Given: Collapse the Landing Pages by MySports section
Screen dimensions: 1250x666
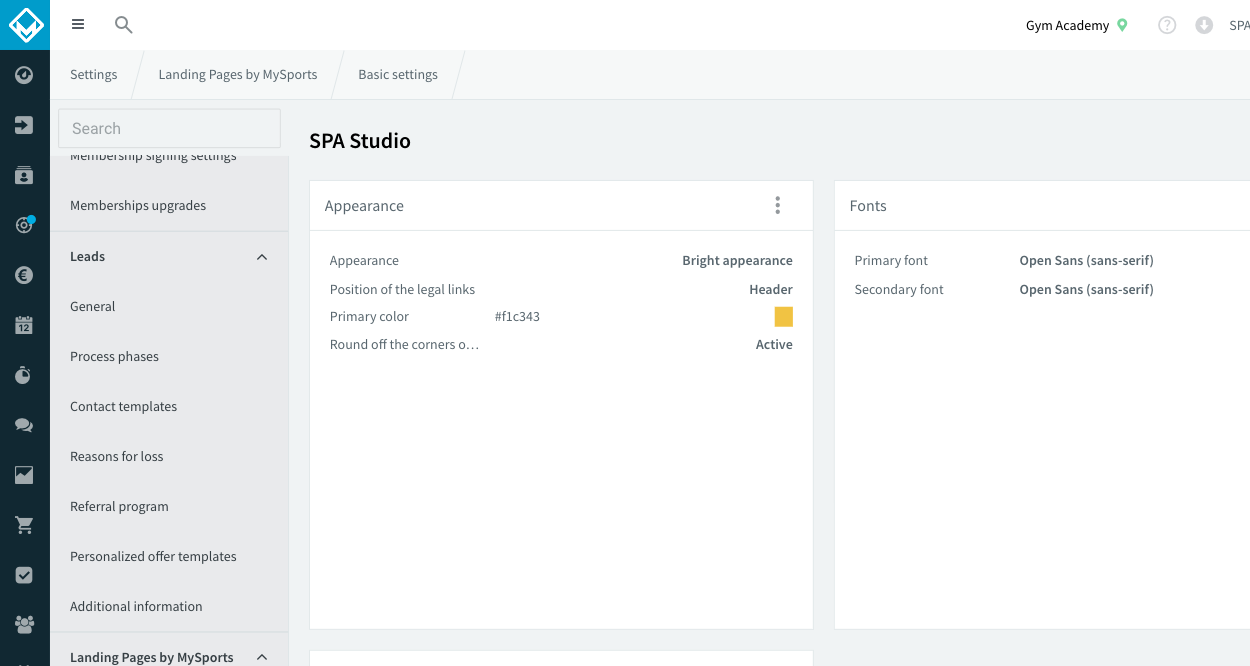Looking at the screenshot, I should [x=262, y=657].
